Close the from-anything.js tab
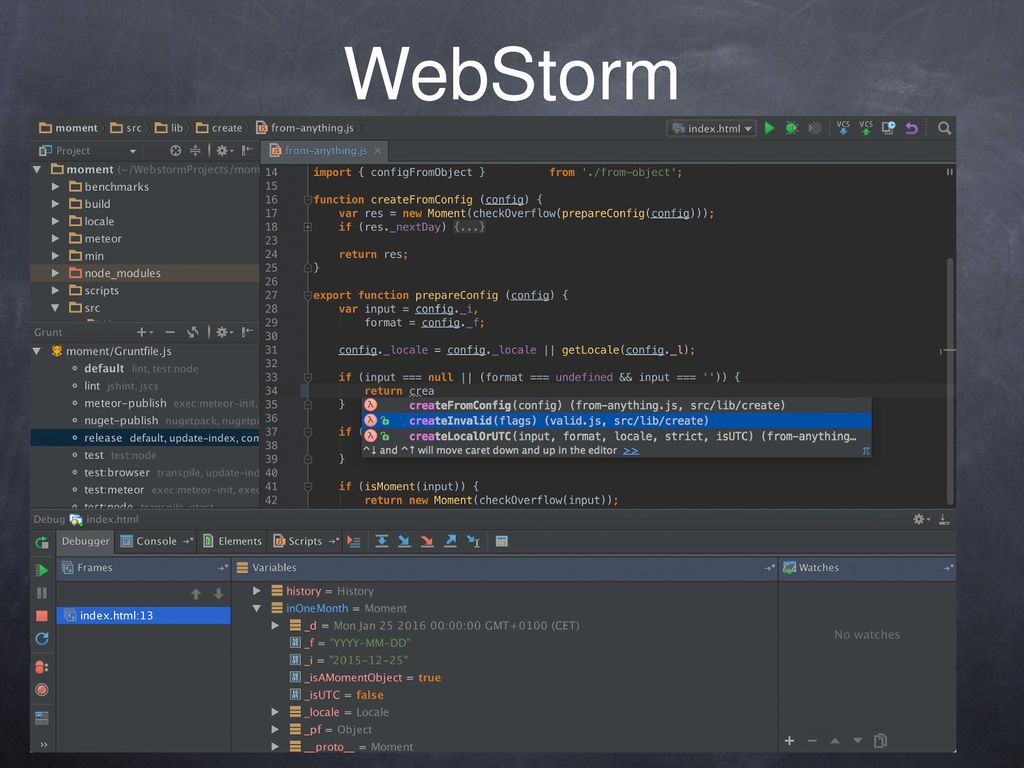 pos(377,151)
